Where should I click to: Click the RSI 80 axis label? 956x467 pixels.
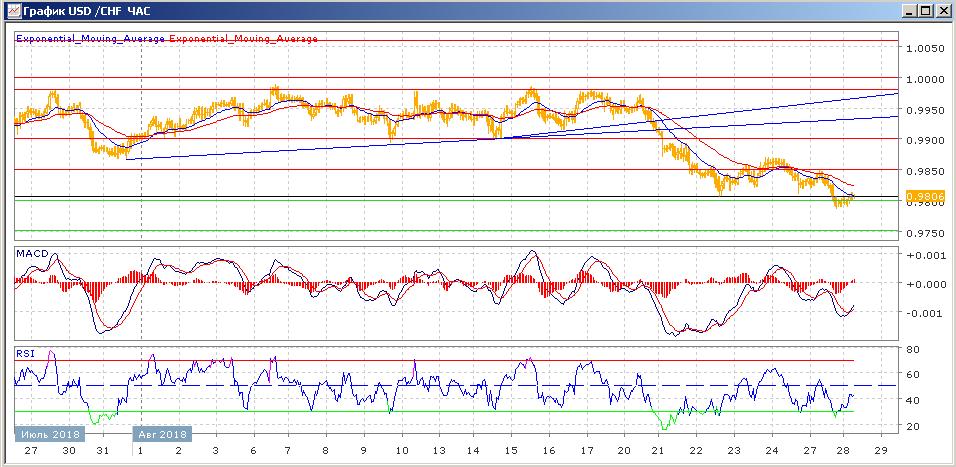pos(913,349)
